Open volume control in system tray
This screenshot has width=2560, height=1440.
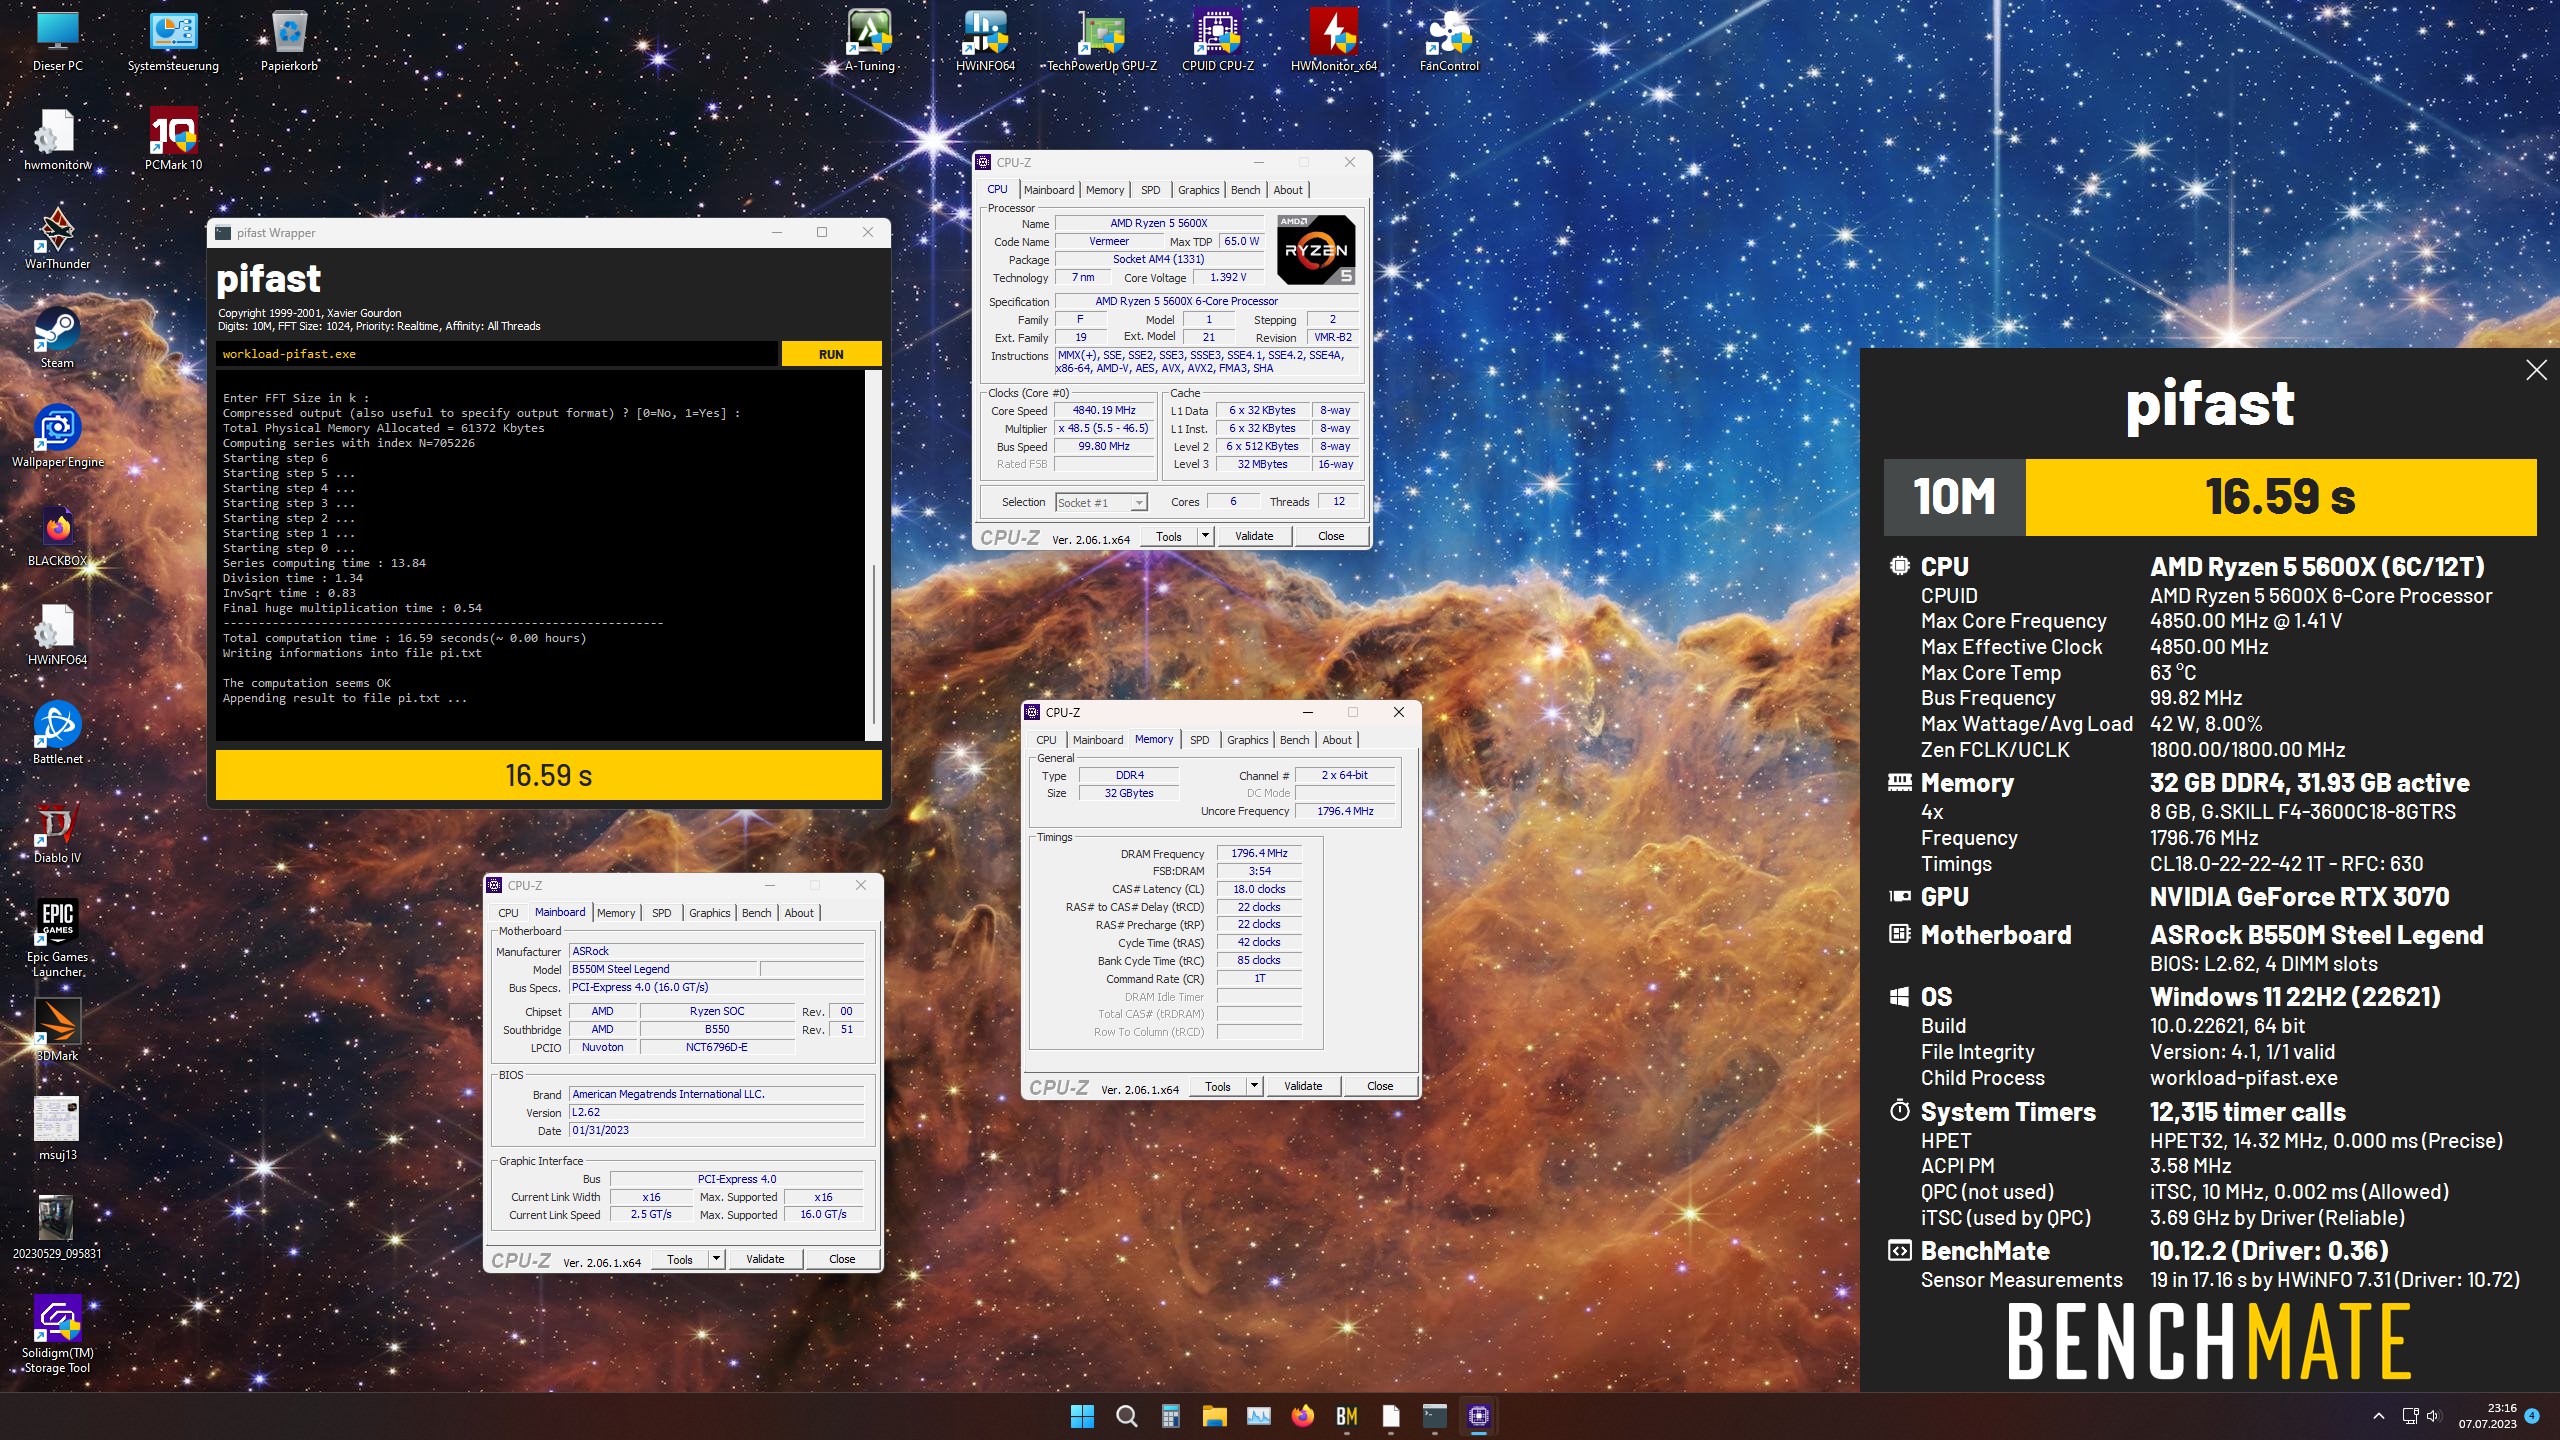point(2433,1416)
